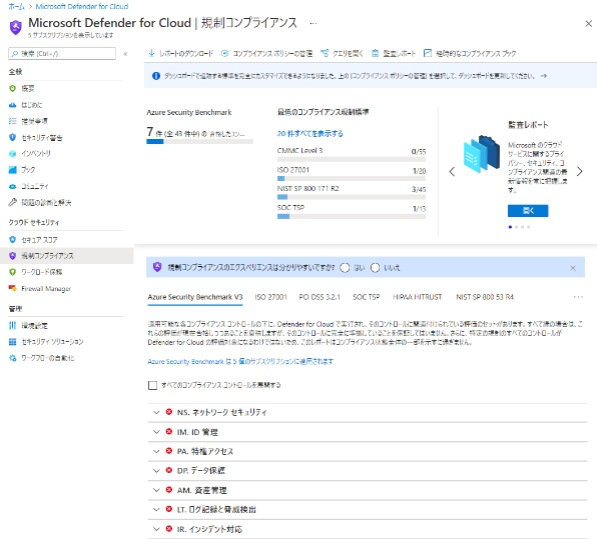Focus the 検索 (Ctrl+/) search field
The width and height of the screenshot is (597, 539).
pyautogui.click(x=62, y=54)
